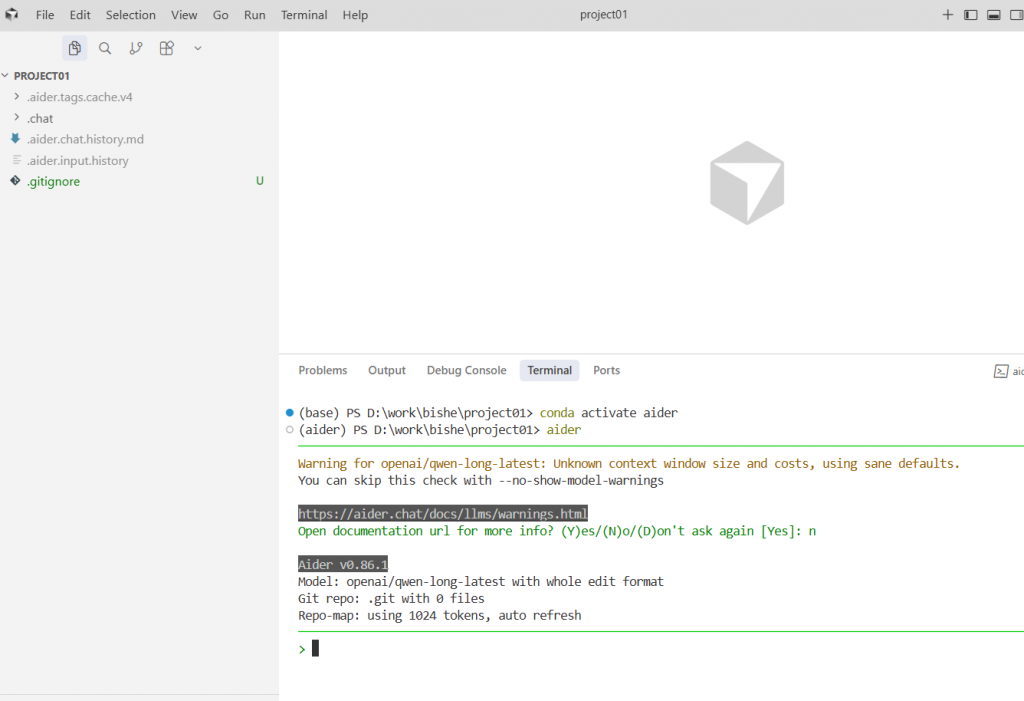Expand the .chat folder

(x=40, y=118)
